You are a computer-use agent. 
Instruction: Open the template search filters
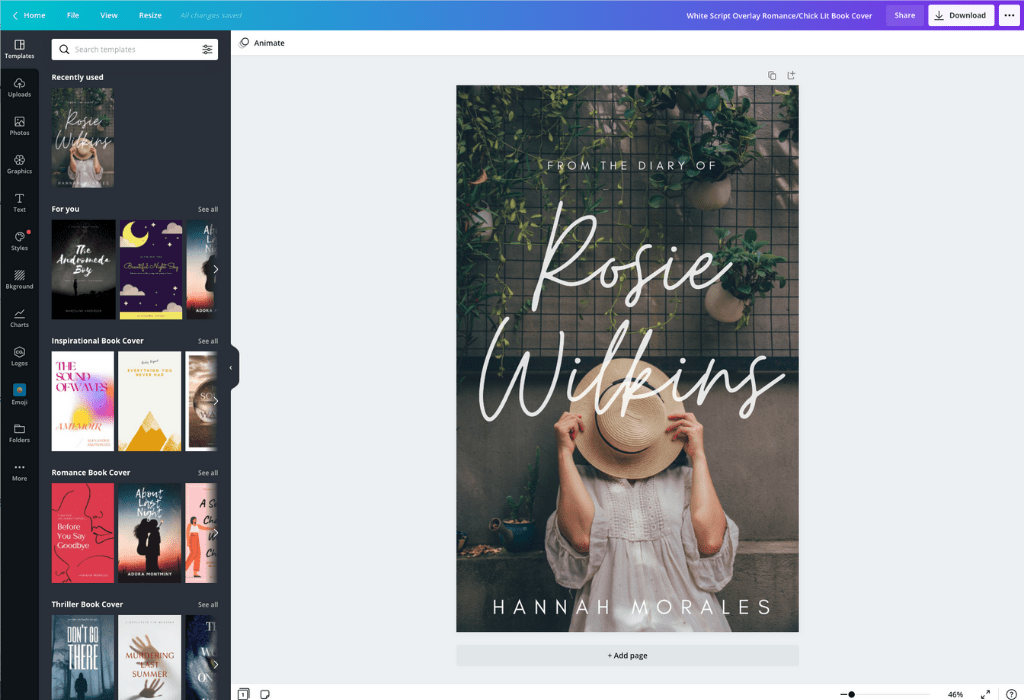209,48
